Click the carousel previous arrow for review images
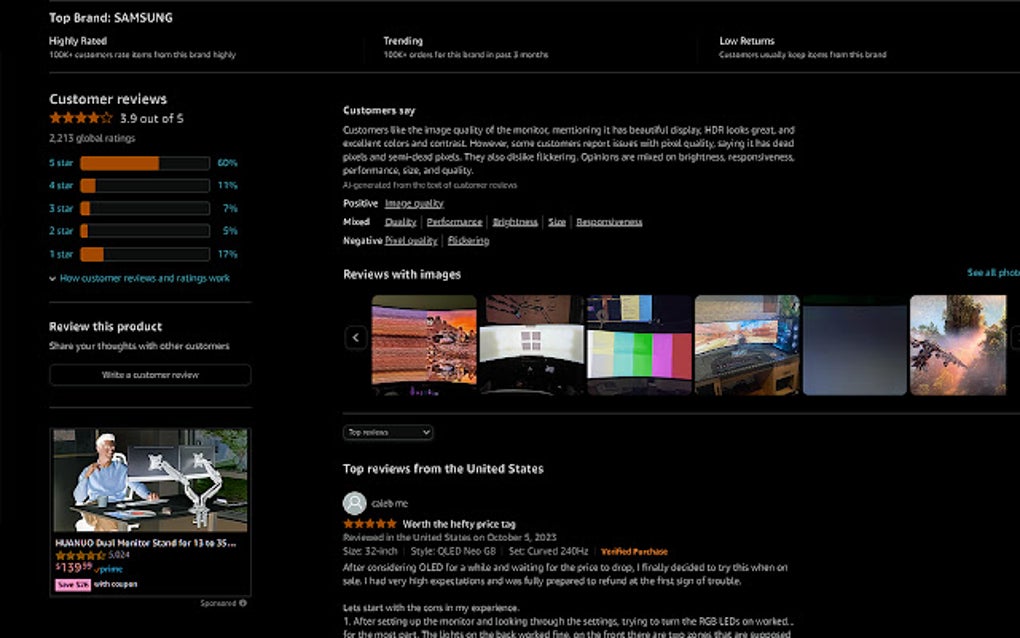Screen dimensions: 1020x638 click(x=356, y=338)
